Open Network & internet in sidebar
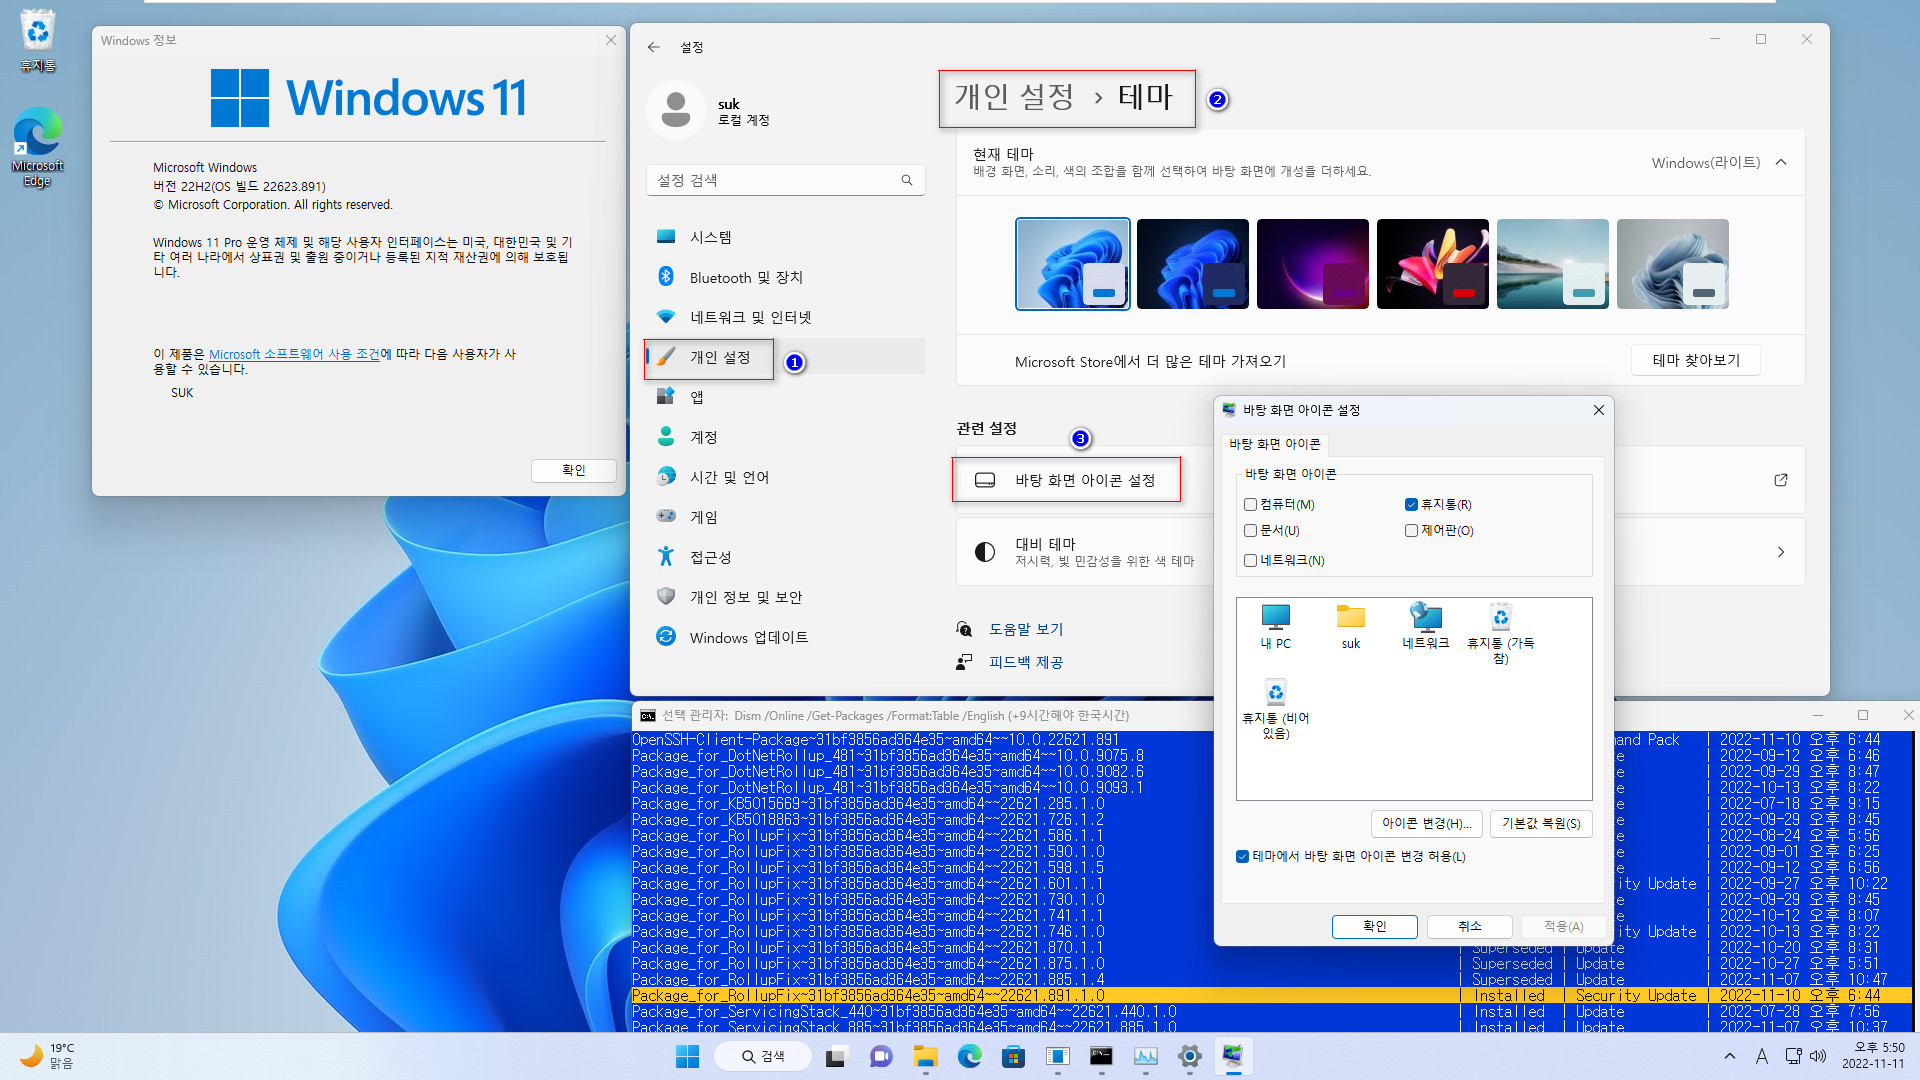Screen dimensions: 1920x1080 (x=785, y=317)
